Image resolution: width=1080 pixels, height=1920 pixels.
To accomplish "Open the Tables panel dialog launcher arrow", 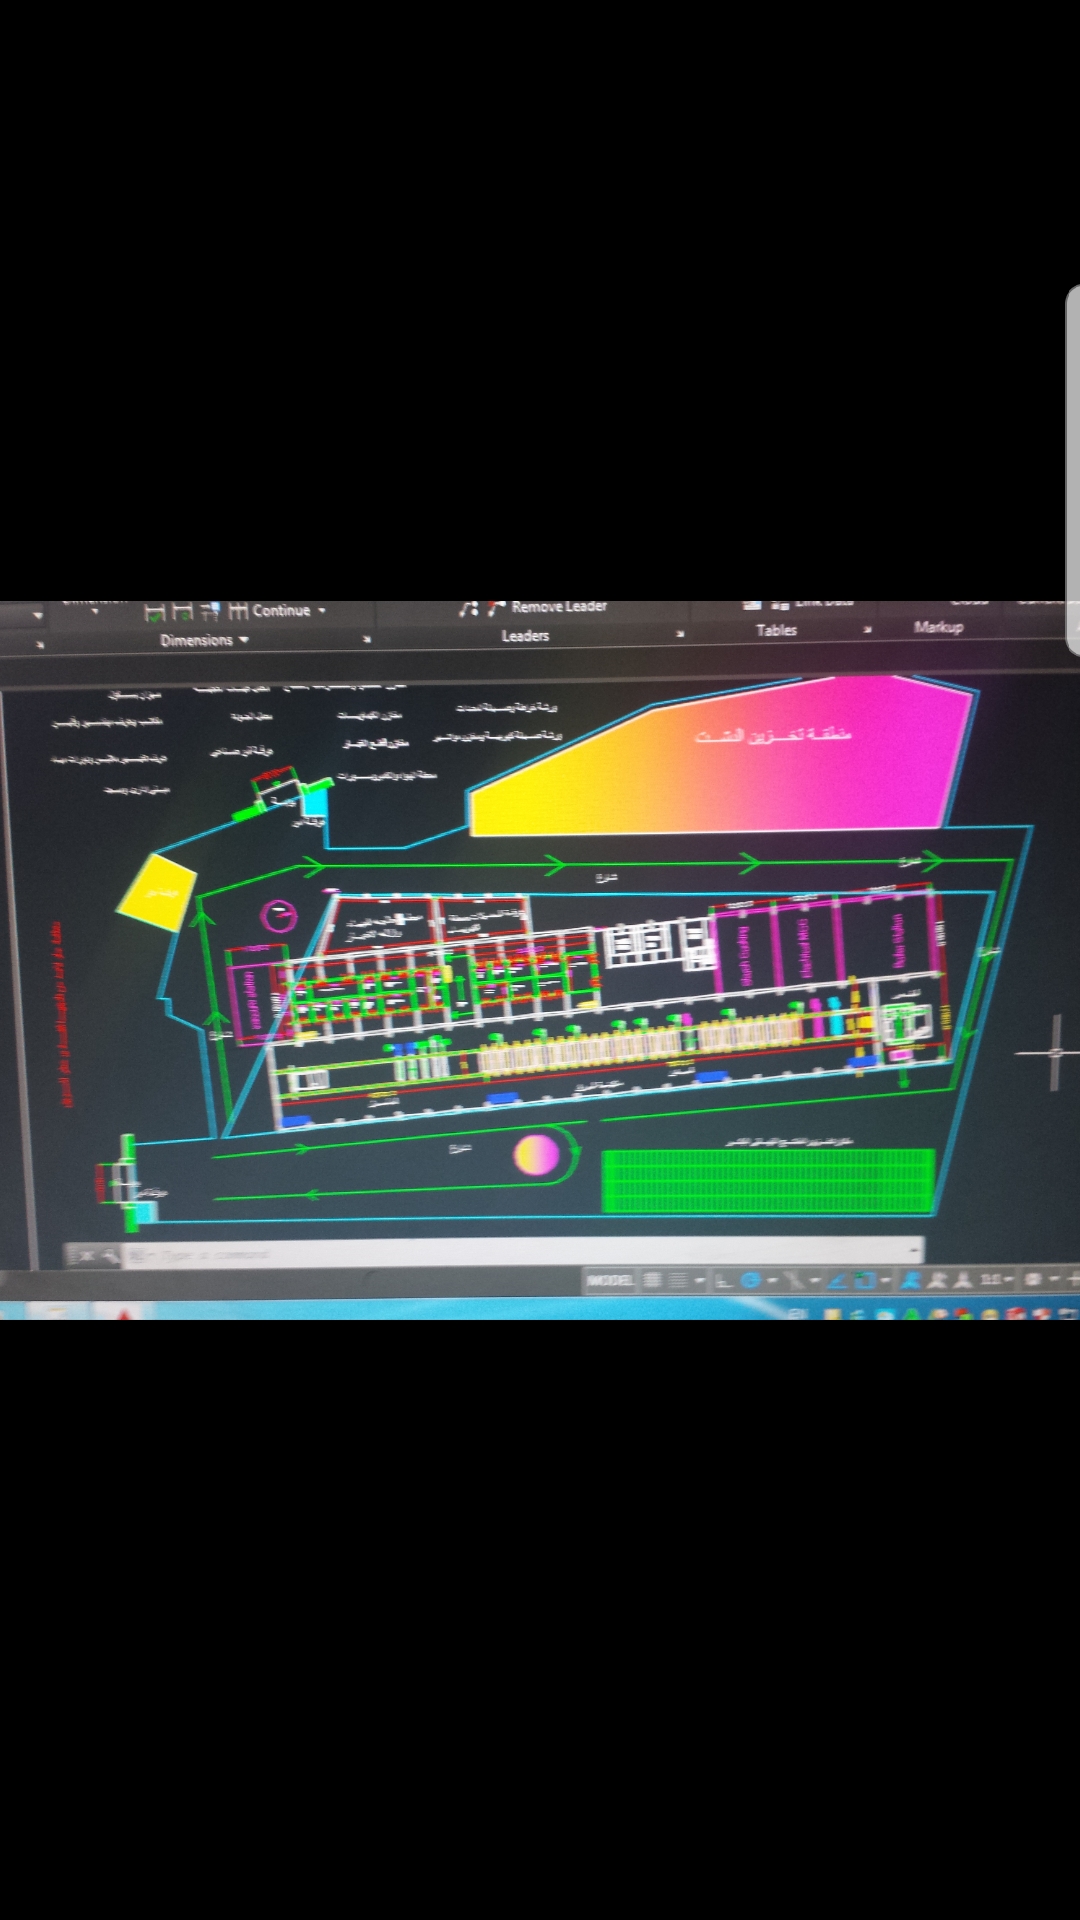I will point(867,629).
